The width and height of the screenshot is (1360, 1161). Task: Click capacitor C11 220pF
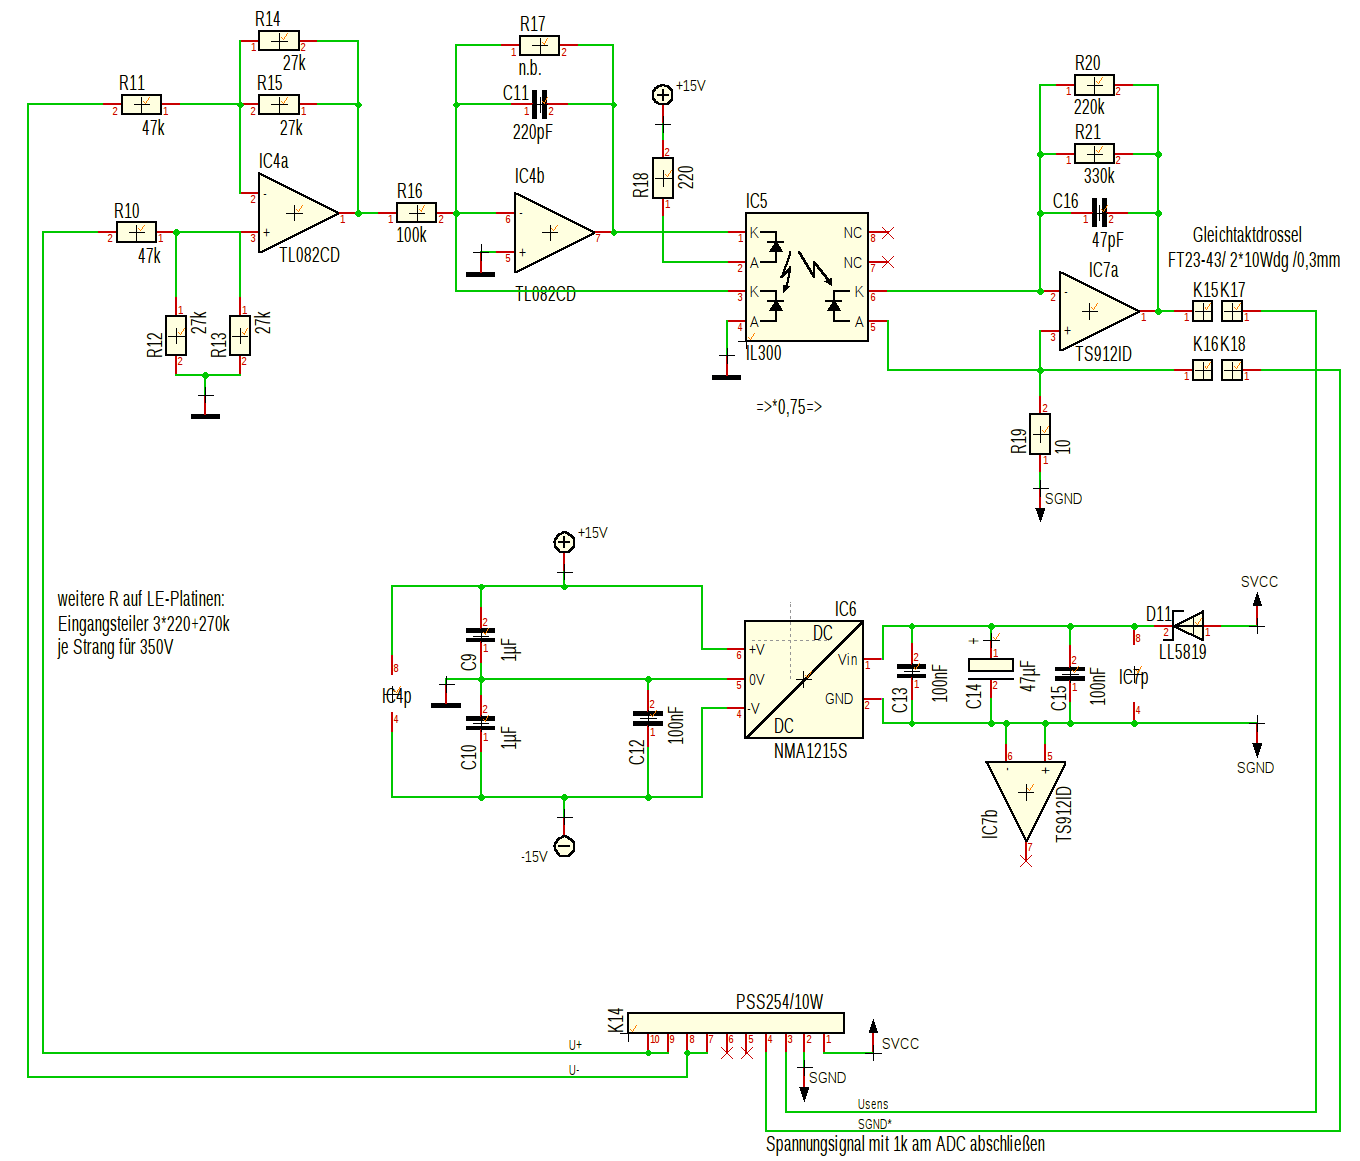pyautogui.click(x=538, y=104)
